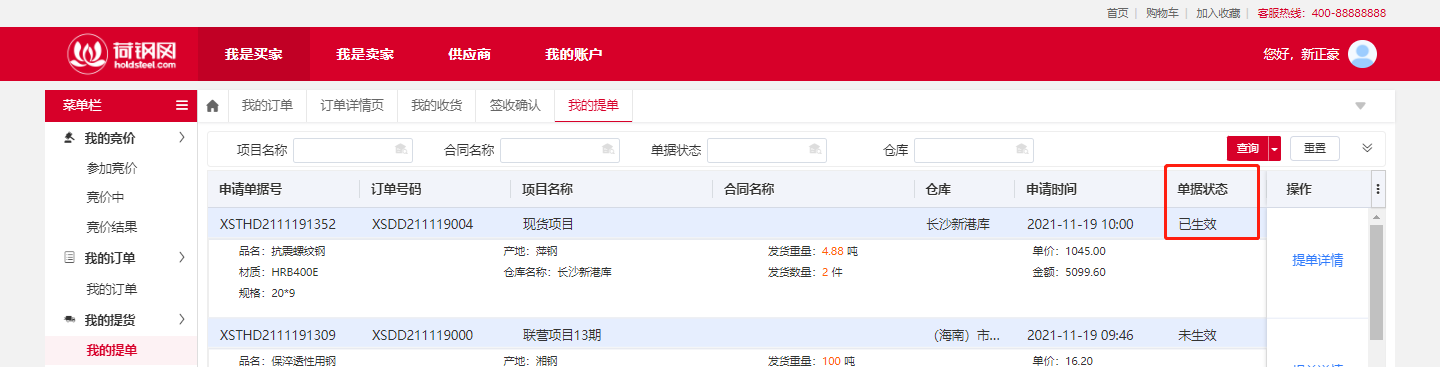Expand 我的提货 sidebar section
The width and height of the screenshot is (1440, 367).
tap(181, 320)
